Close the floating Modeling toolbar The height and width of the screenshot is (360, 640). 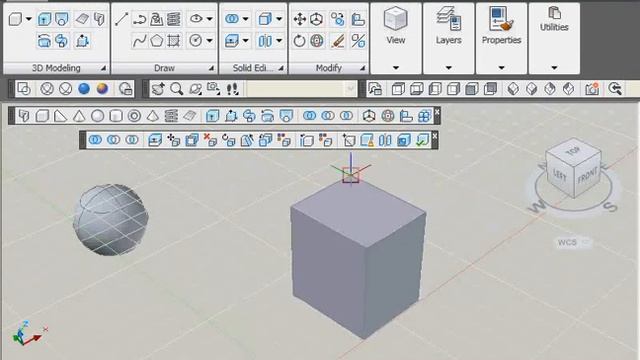(x=437, y=111)
